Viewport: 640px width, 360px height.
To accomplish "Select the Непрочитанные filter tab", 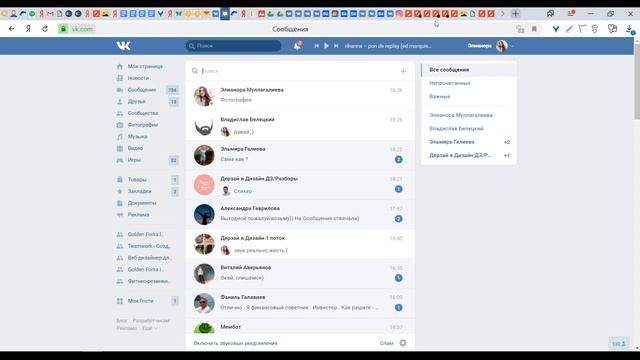I will 469,83.
